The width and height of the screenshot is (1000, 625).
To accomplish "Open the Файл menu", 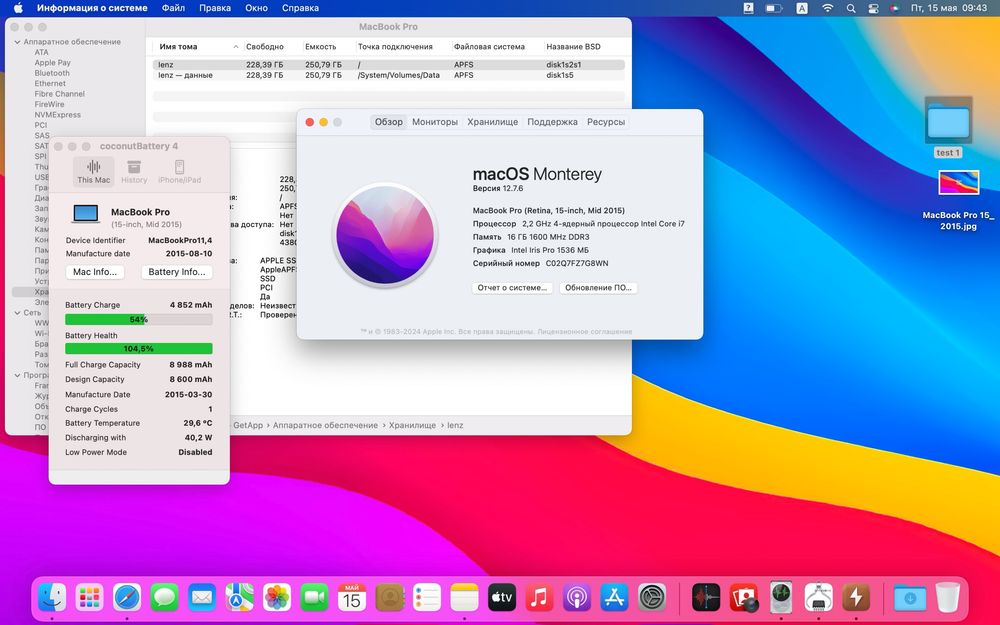I will [x=173, y=8].
